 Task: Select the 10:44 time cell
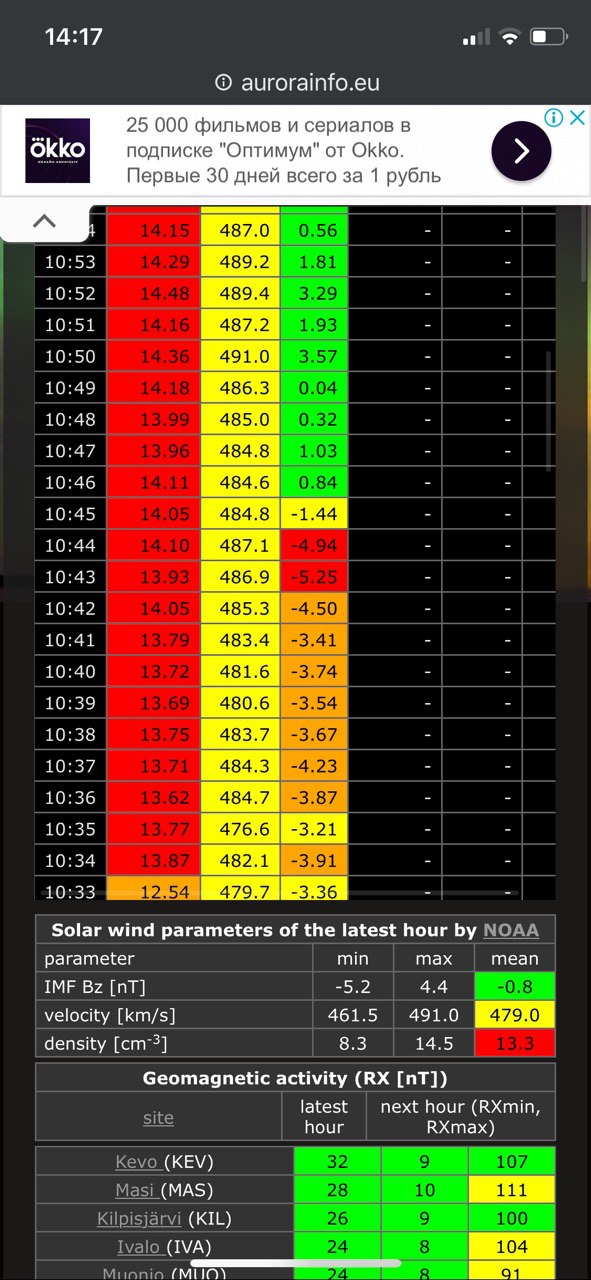(70, 547)
